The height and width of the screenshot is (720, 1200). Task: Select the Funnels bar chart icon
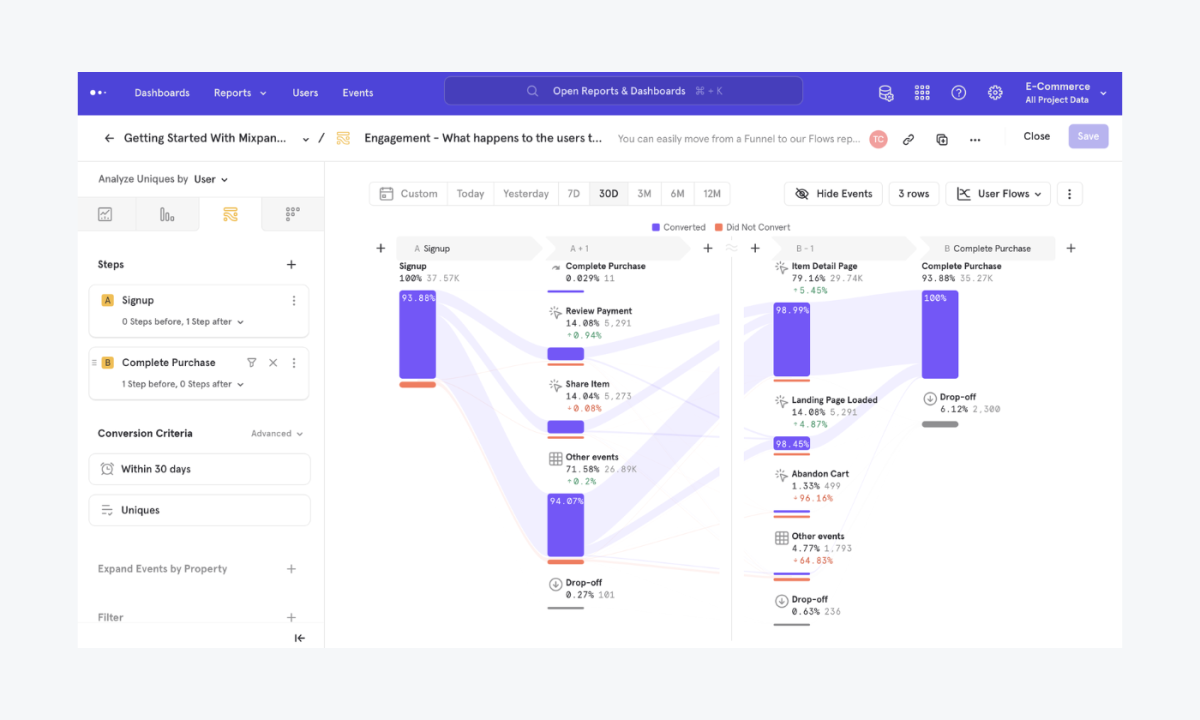pyautogui.click(x=167, y=214)
